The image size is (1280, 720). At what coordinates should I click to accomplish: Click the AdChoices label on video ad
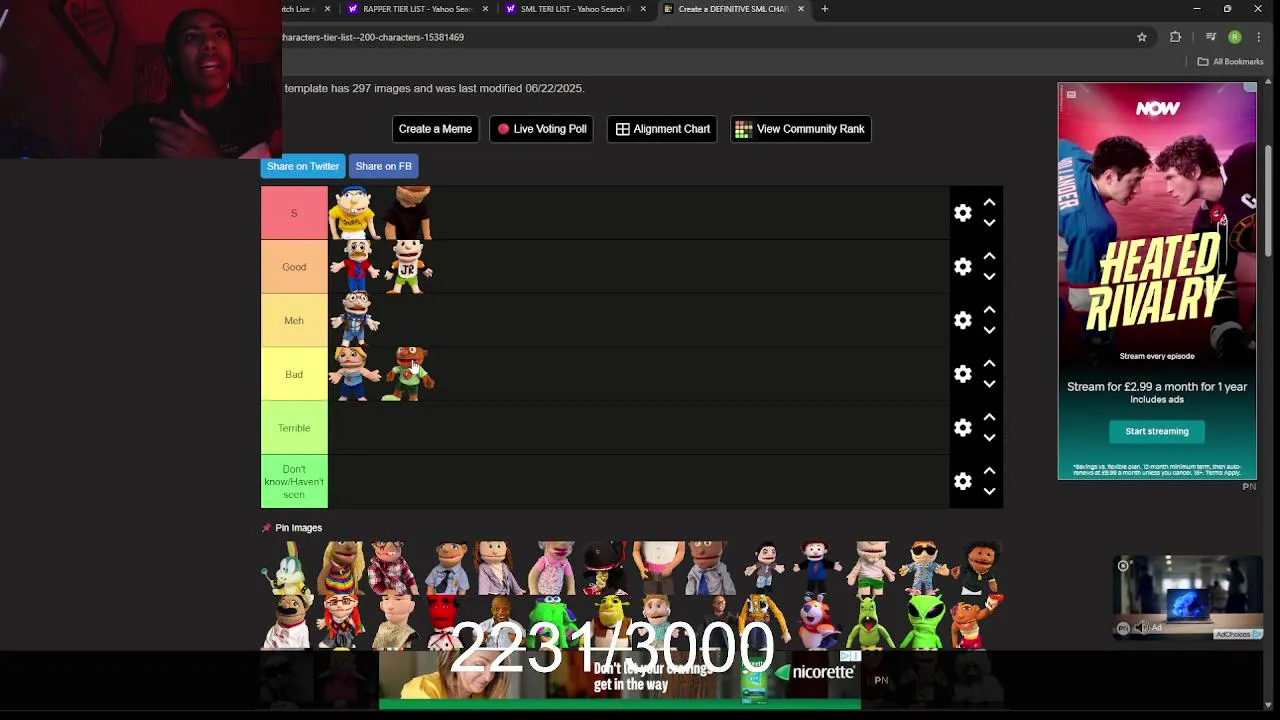click(x=1238, y=634)
